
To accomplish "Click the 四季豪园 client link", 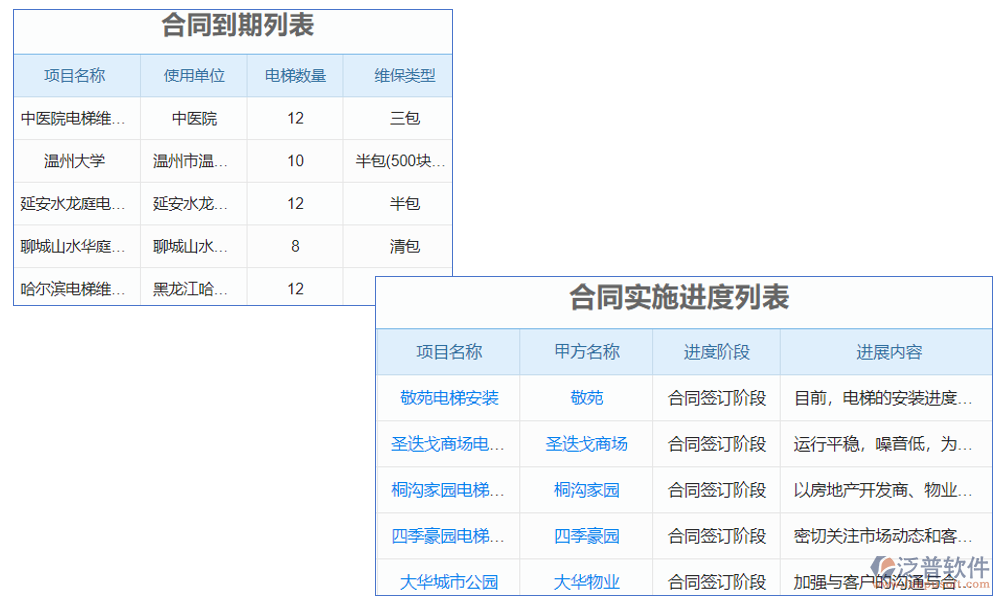I will [586, 536].
